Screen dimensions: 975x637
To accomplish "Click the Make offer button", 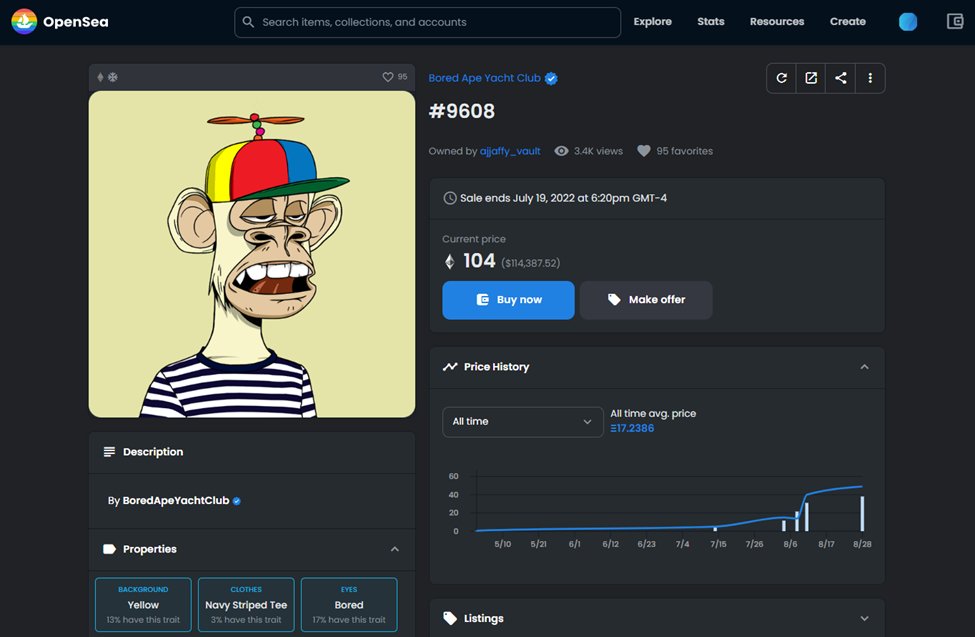I will (x=646, y=300).
